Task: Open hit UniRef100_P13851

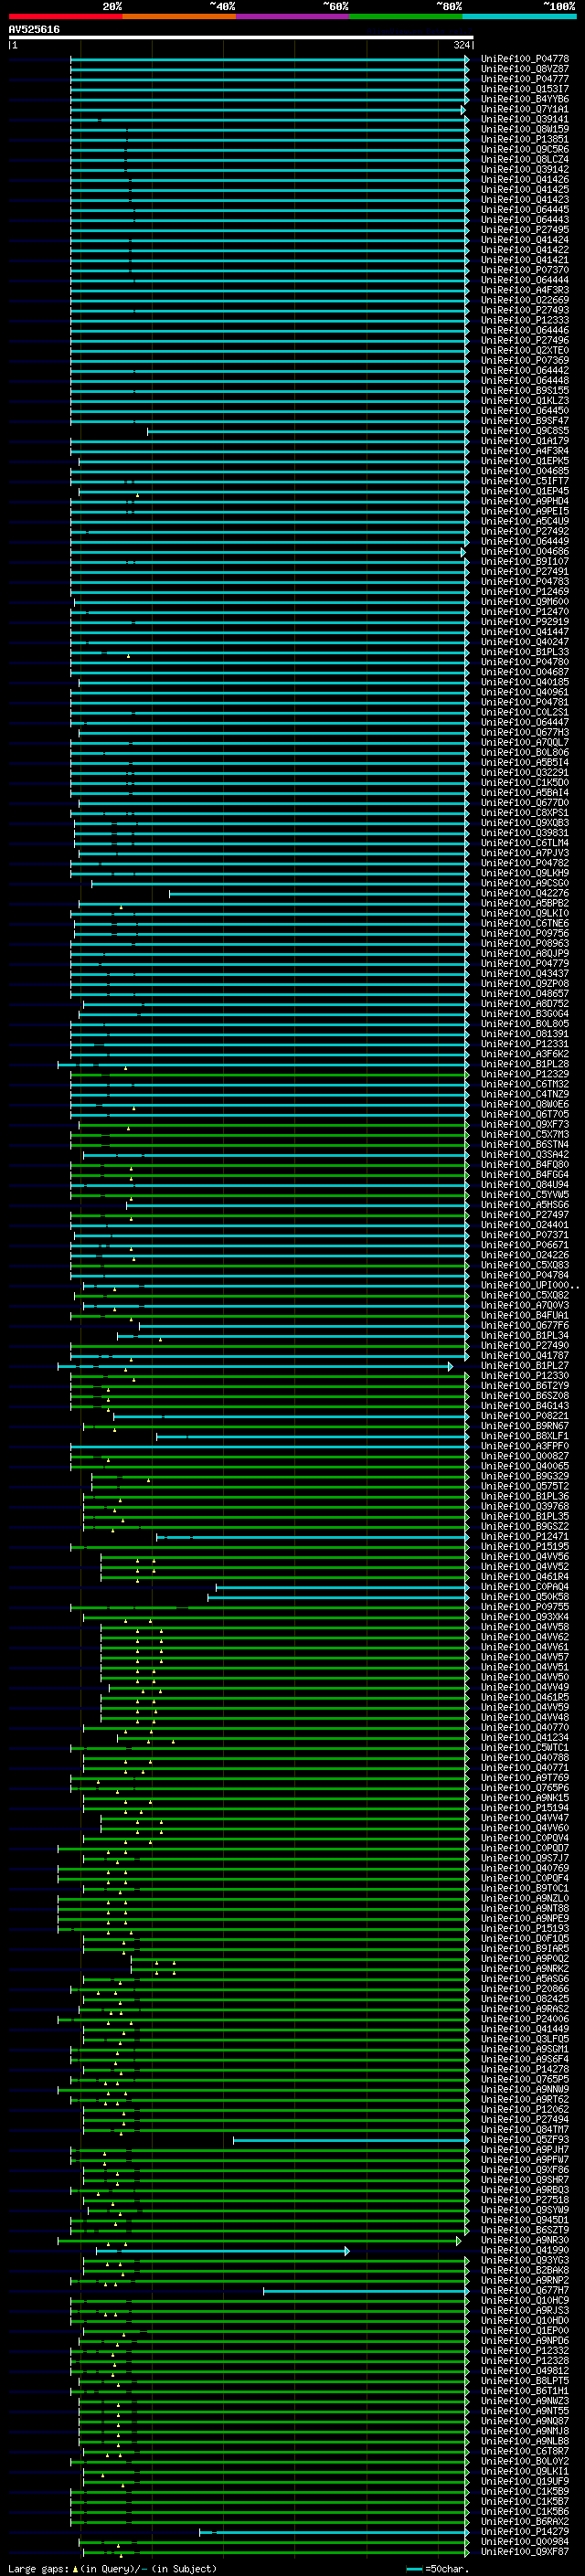Action: tap(525, 139)
